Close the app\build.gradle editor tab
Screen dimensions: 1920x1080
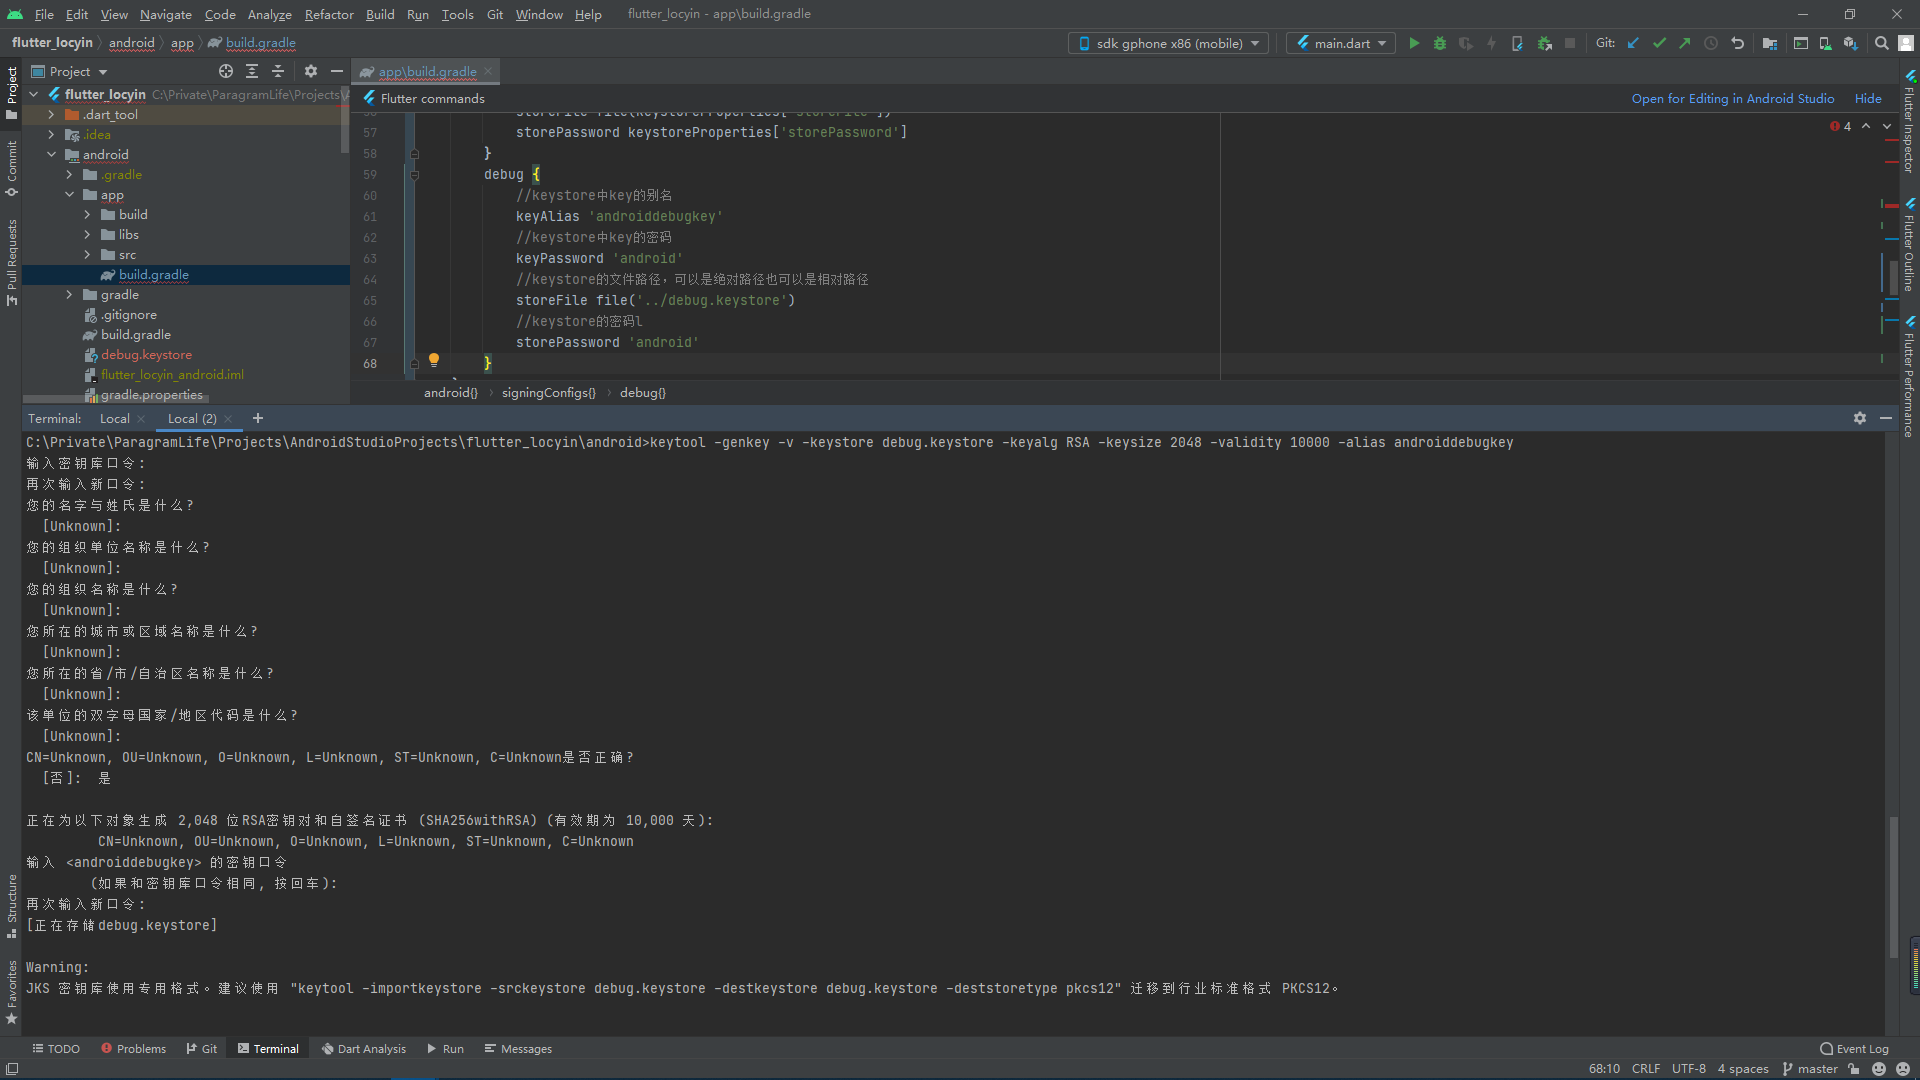coord(488,71)
